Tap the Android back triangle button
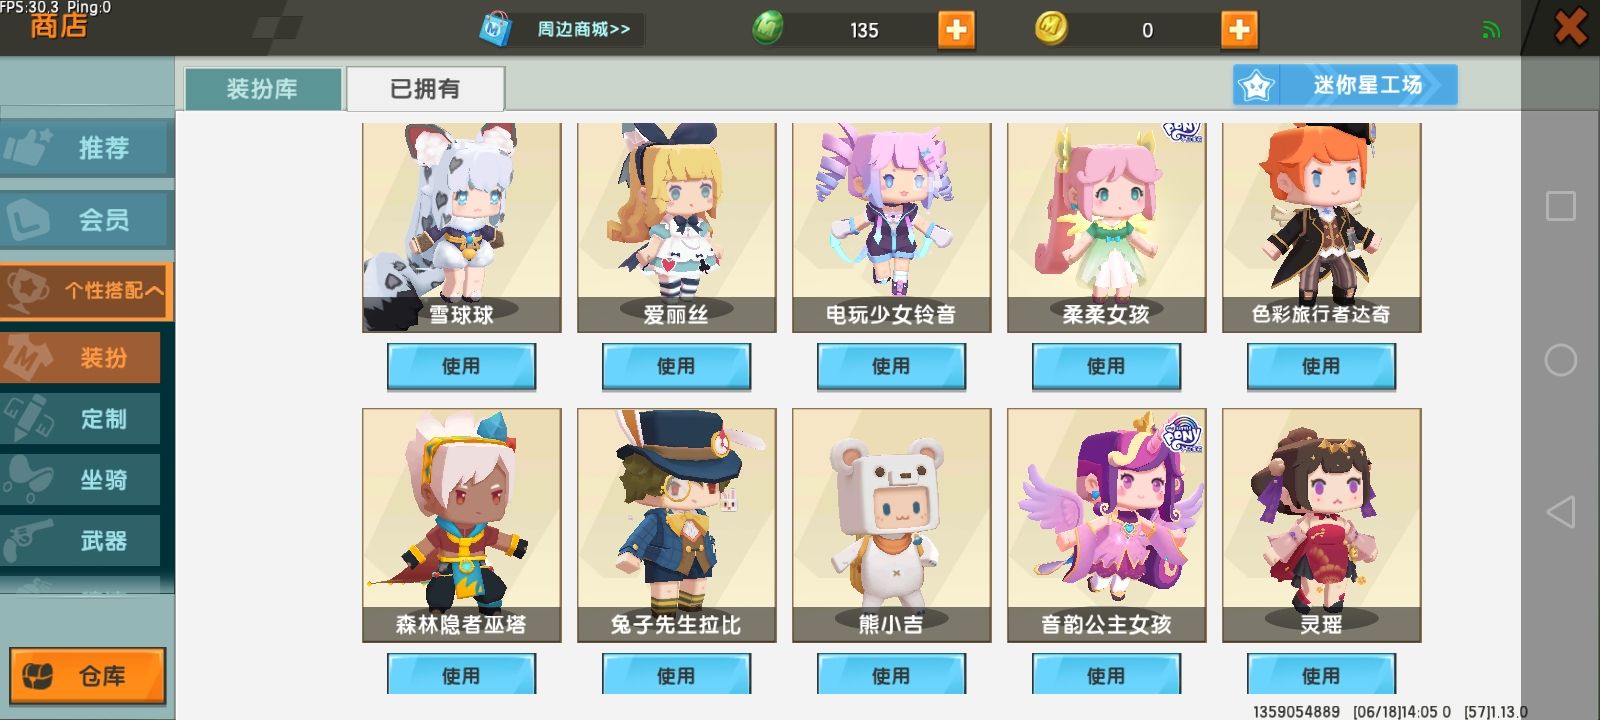This screenshot has width=1600, height=720. [1560, 512]
